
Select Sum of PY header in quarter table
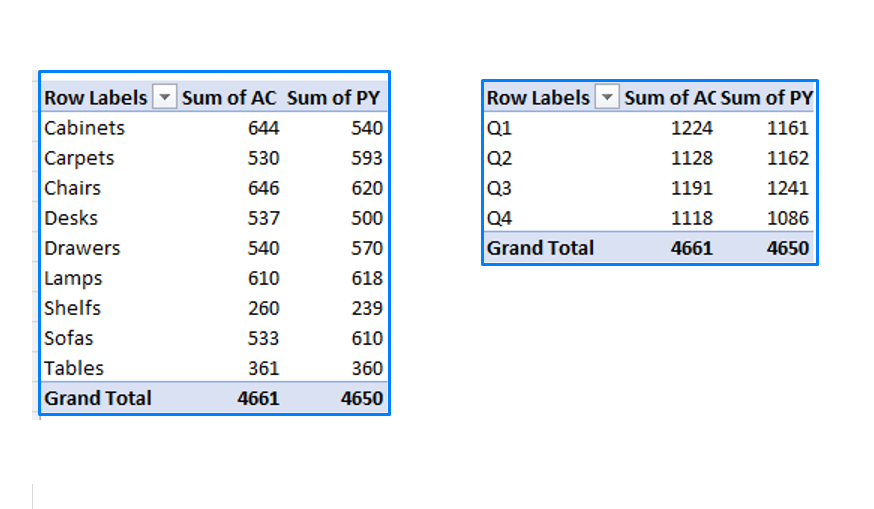767,98
